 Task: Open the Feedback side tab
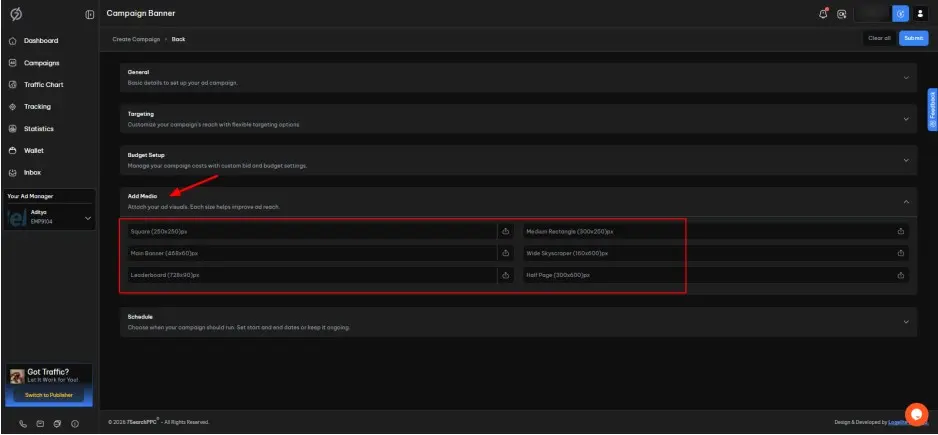coord(932,109)
